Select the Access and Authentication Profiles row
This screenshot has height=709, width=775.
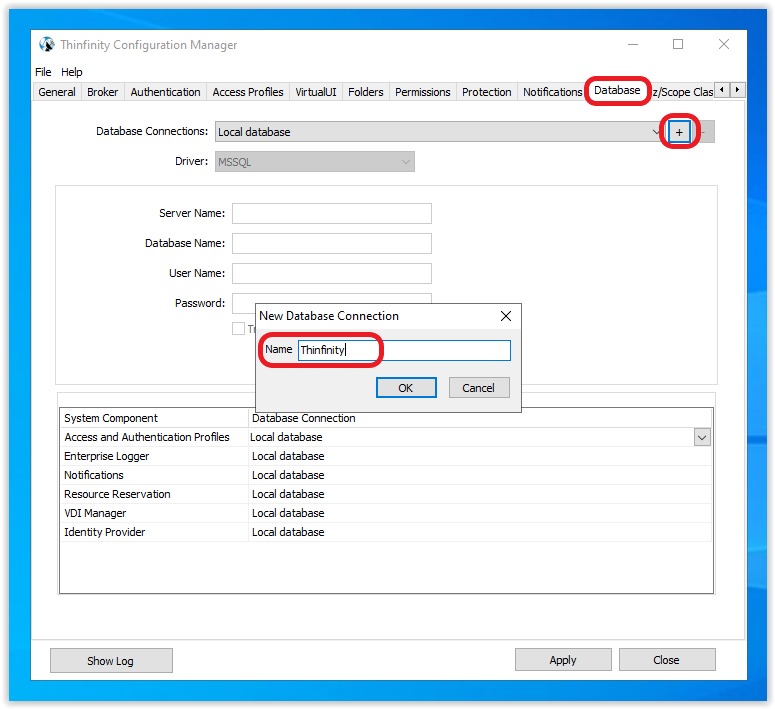[386, 437]
